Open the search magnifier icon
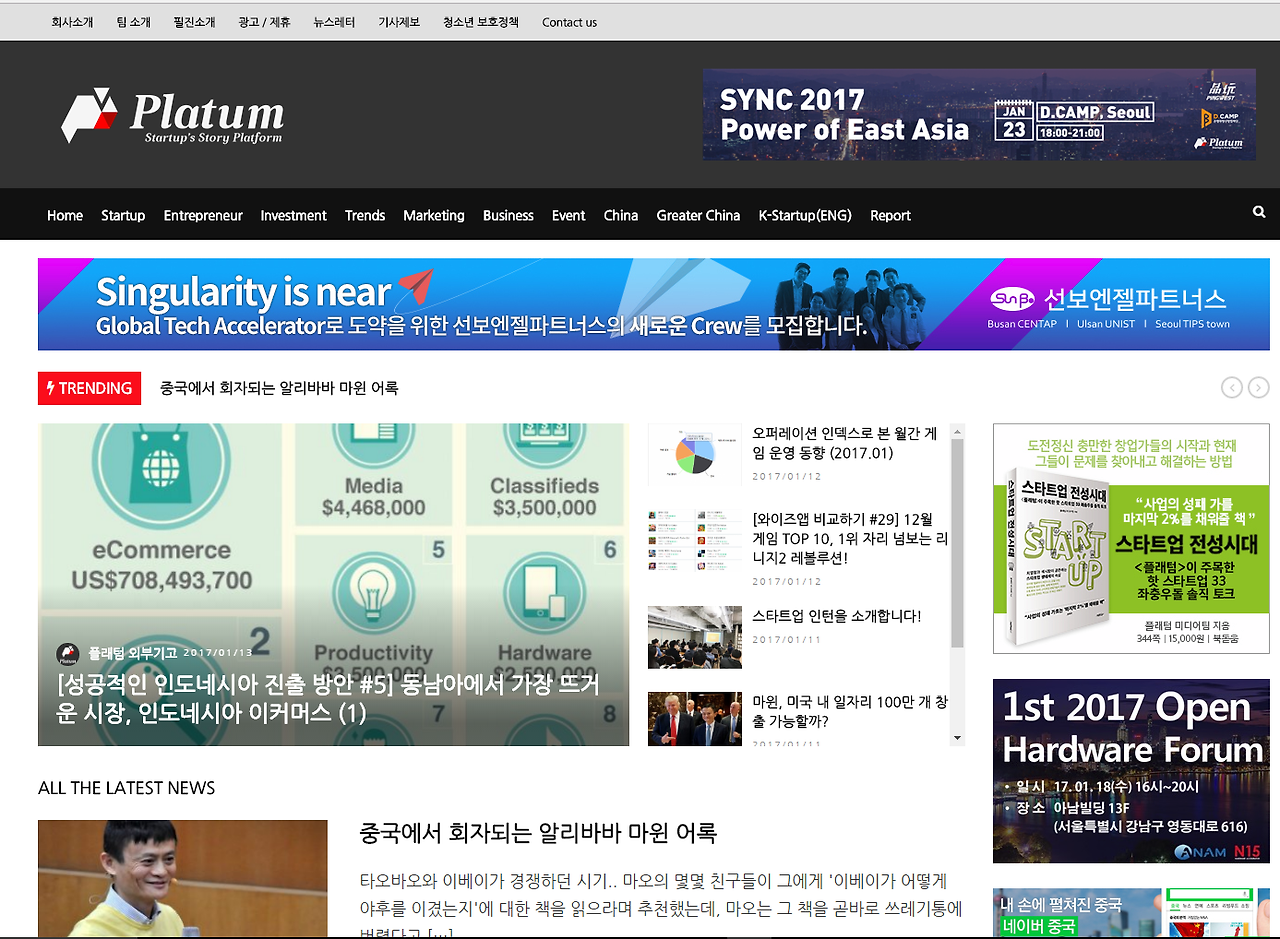This screenshot has height=939, width=1280. coord(1258,212)
